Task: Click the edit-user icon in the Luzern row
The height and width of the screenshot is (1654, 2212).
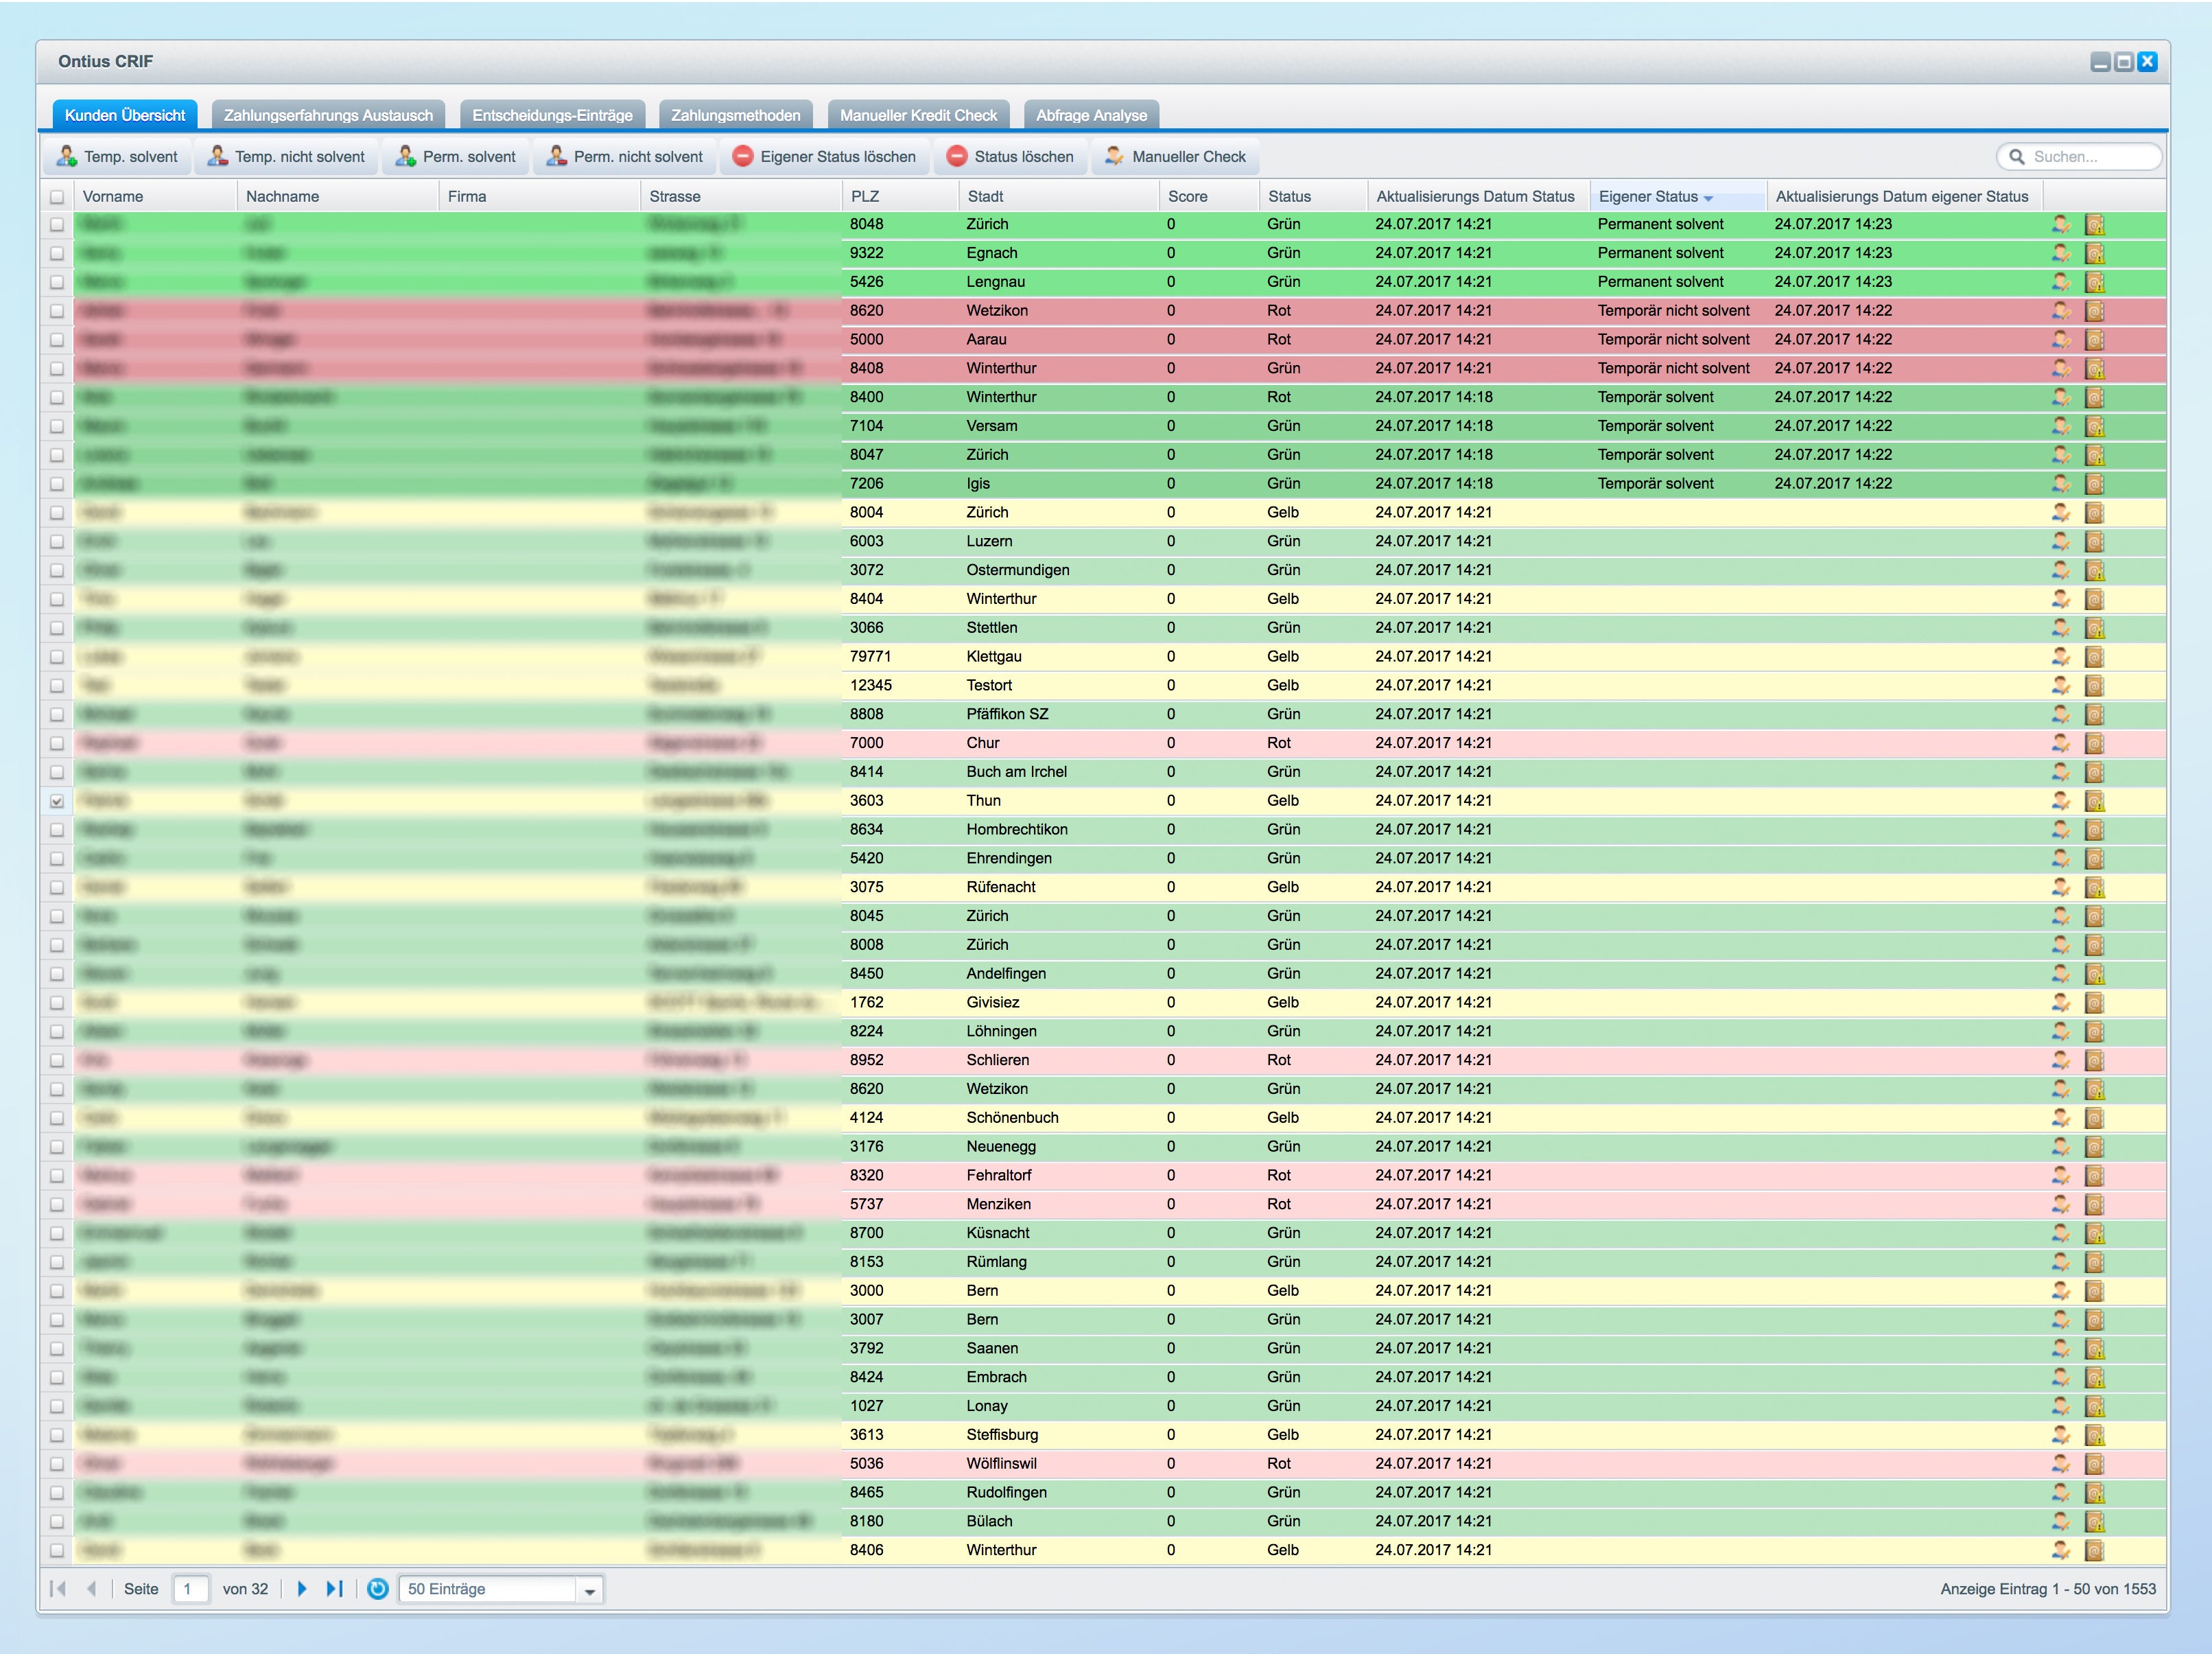Action: point(2061,541)
